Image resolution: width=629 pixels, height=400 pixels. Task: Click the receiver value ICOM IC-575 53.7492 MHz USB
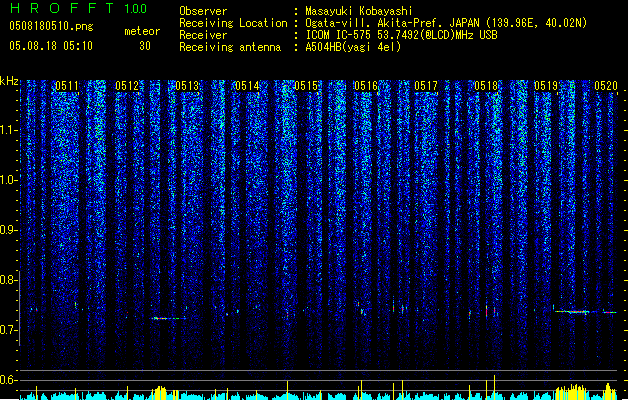(401, 35)
